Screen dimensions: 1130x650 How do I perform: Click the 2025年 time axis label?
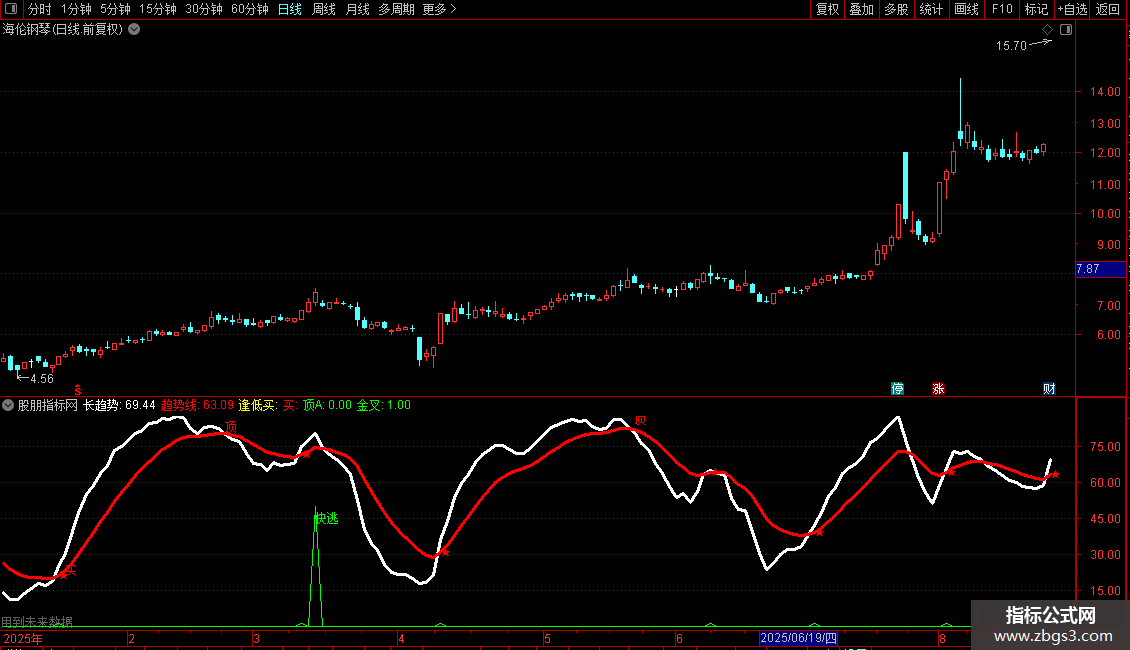point(23,638)
